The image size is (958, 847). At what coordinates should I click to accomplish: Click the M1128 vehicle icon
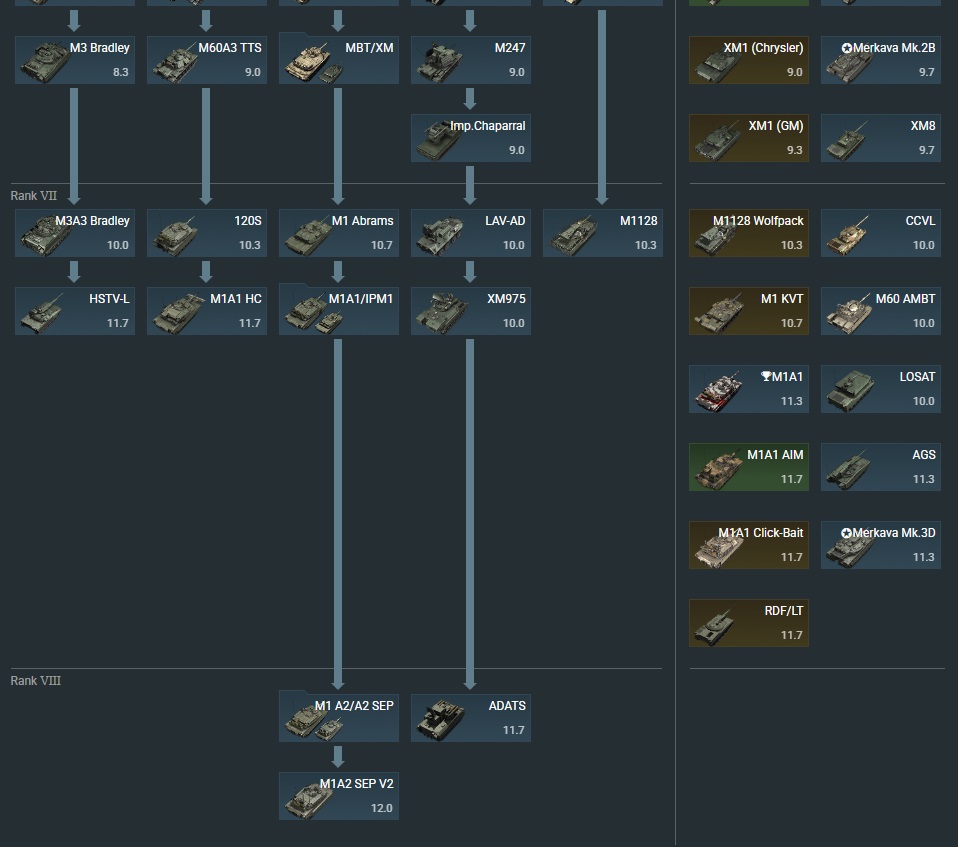[573, 236]
